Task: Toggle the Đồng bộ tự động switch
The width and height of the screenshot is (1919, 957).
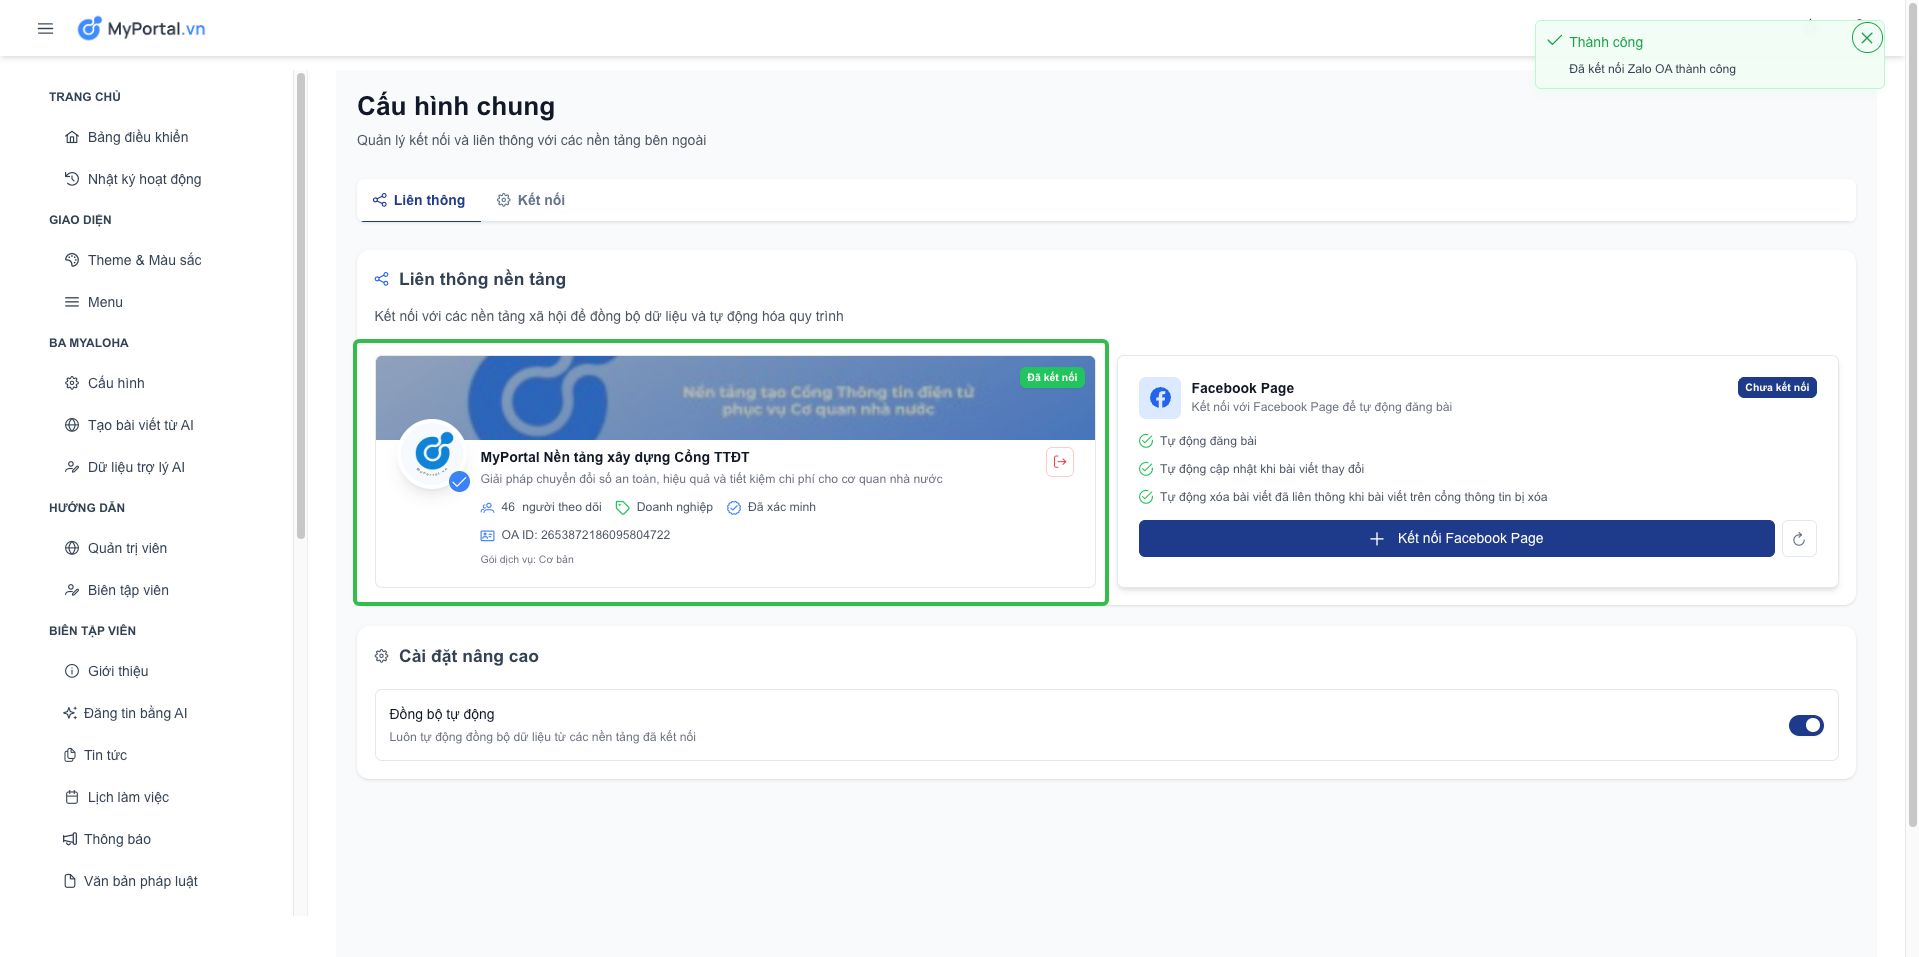Action: (x=1805, y=726)
